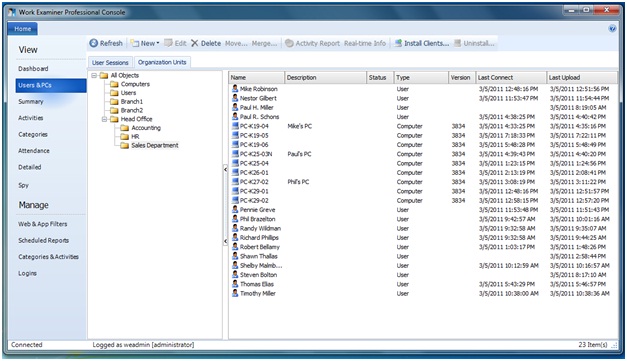Select the HR folder
627x361 pixels.
point(130,137)
